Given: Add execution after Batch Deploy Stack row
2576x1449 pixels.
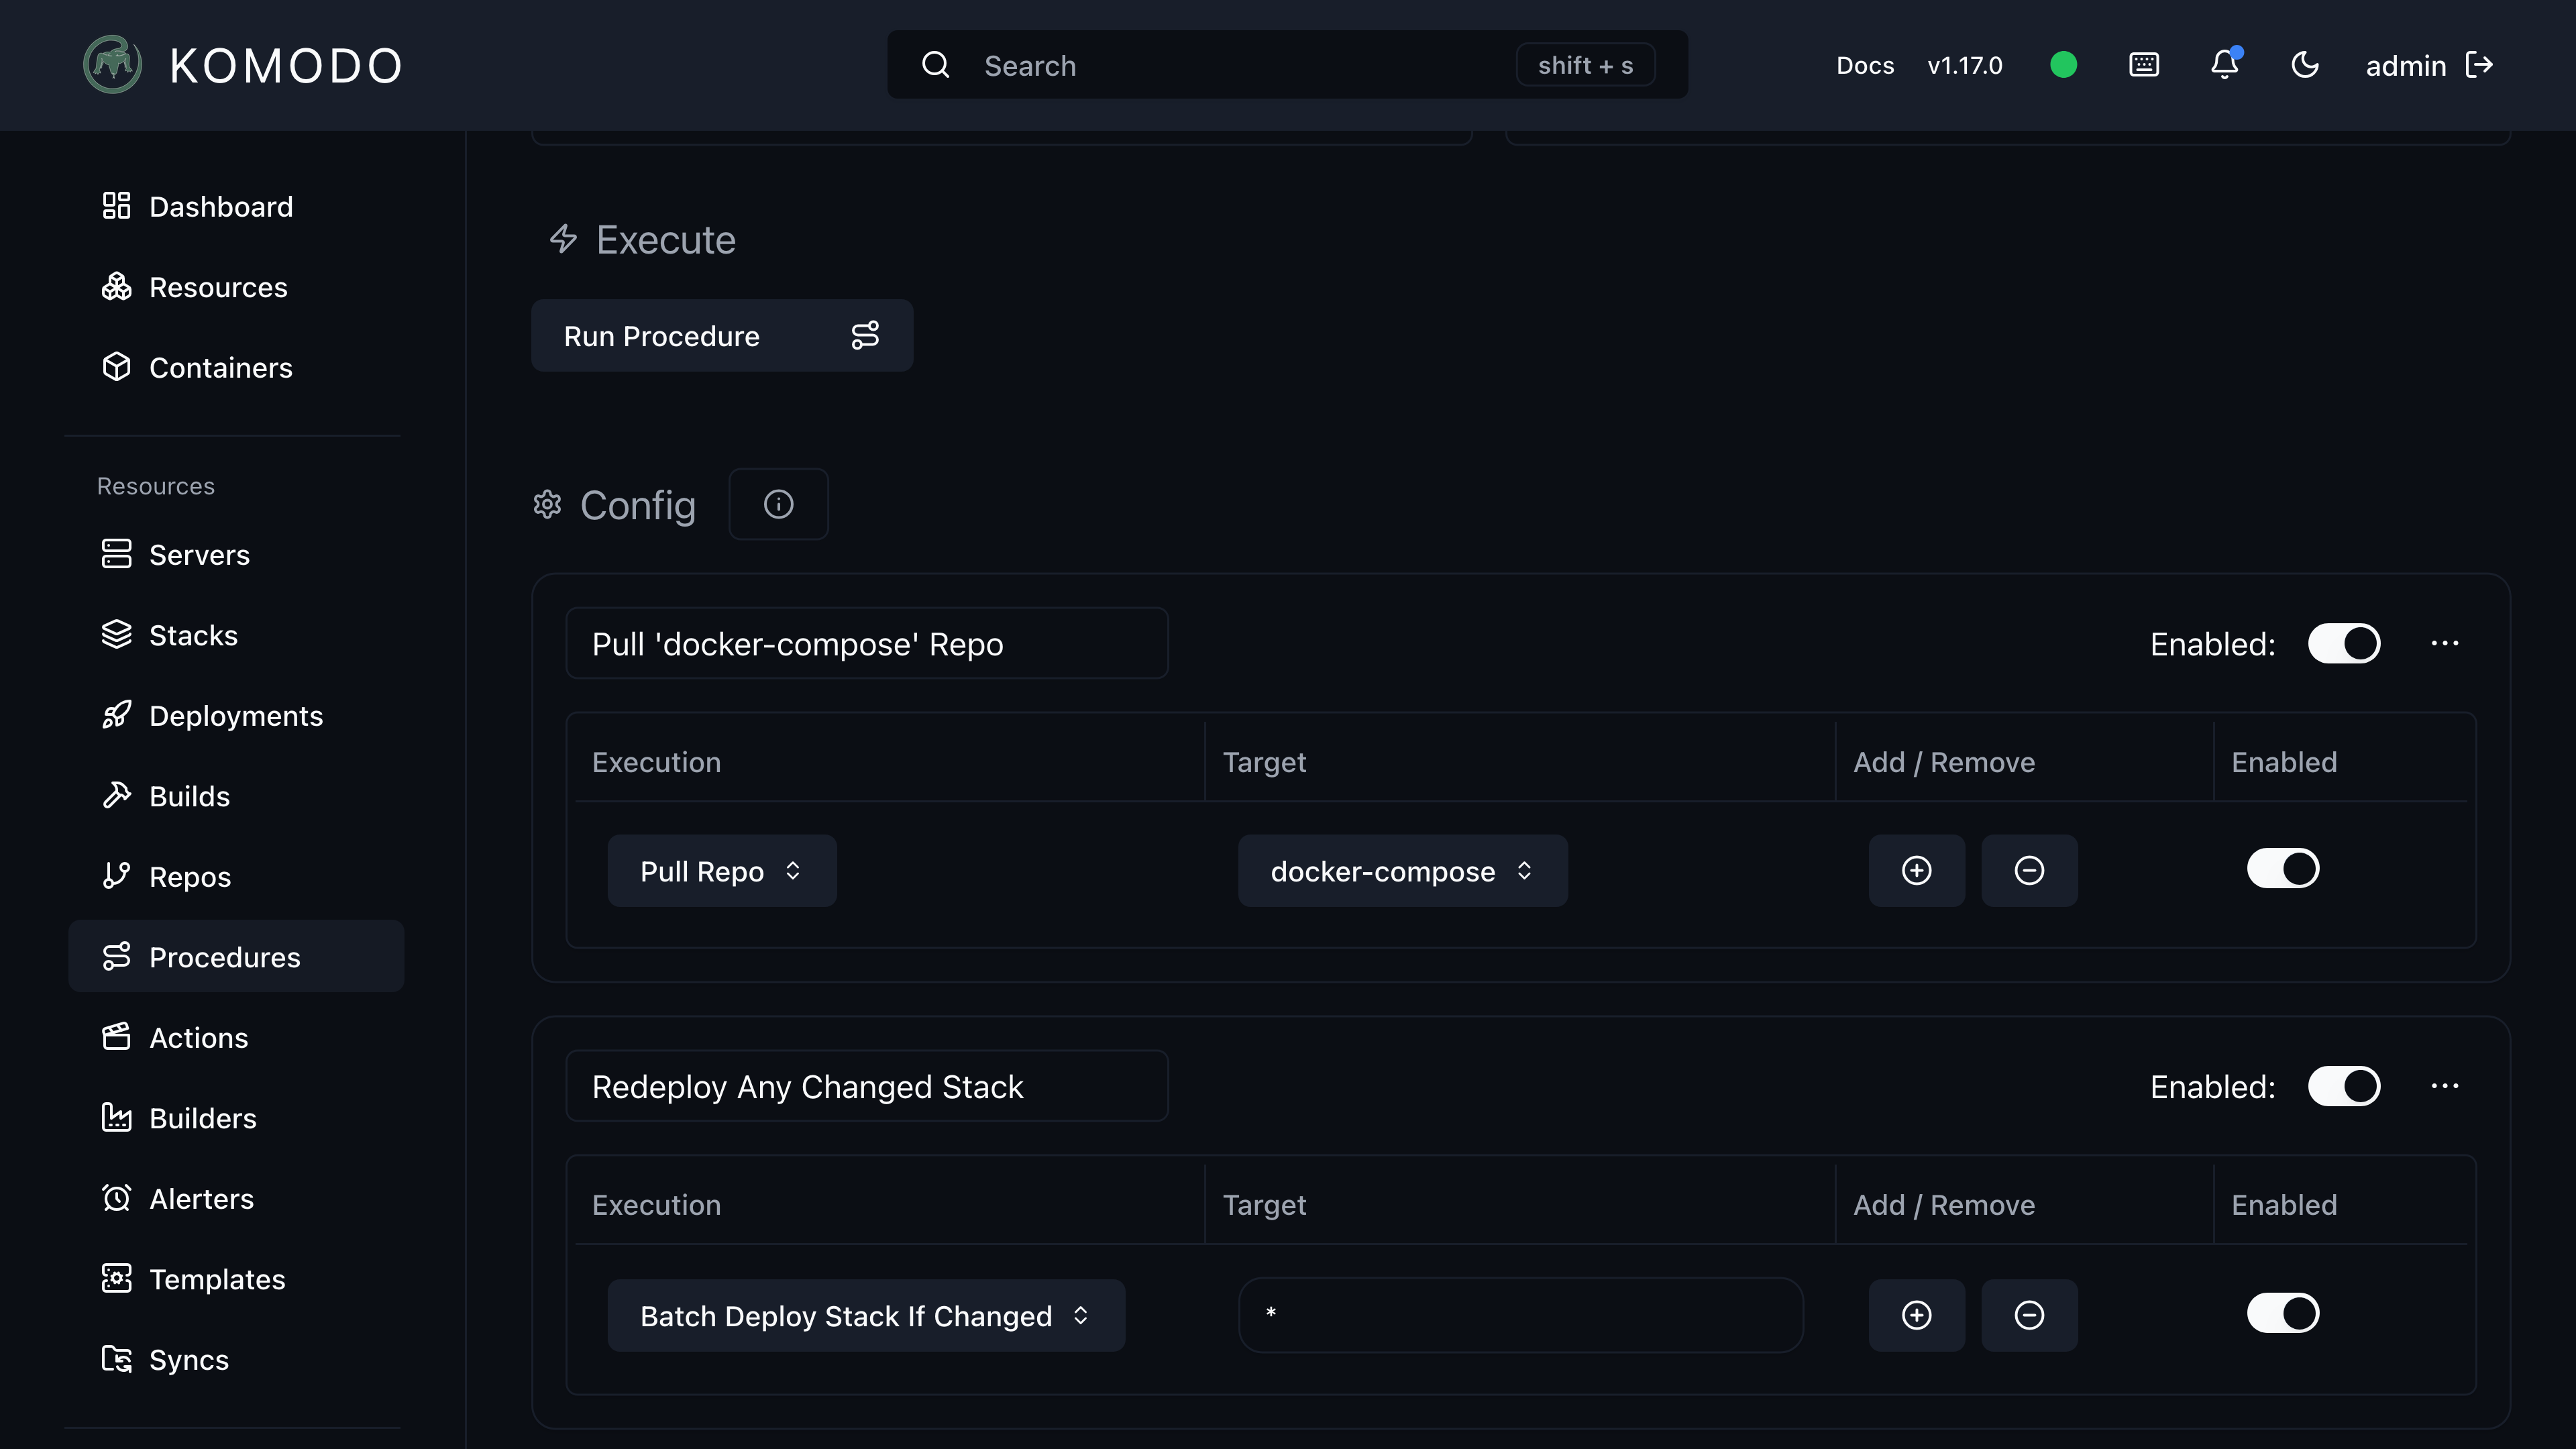Looking at the screenshot, I should coord(1916,1315).
